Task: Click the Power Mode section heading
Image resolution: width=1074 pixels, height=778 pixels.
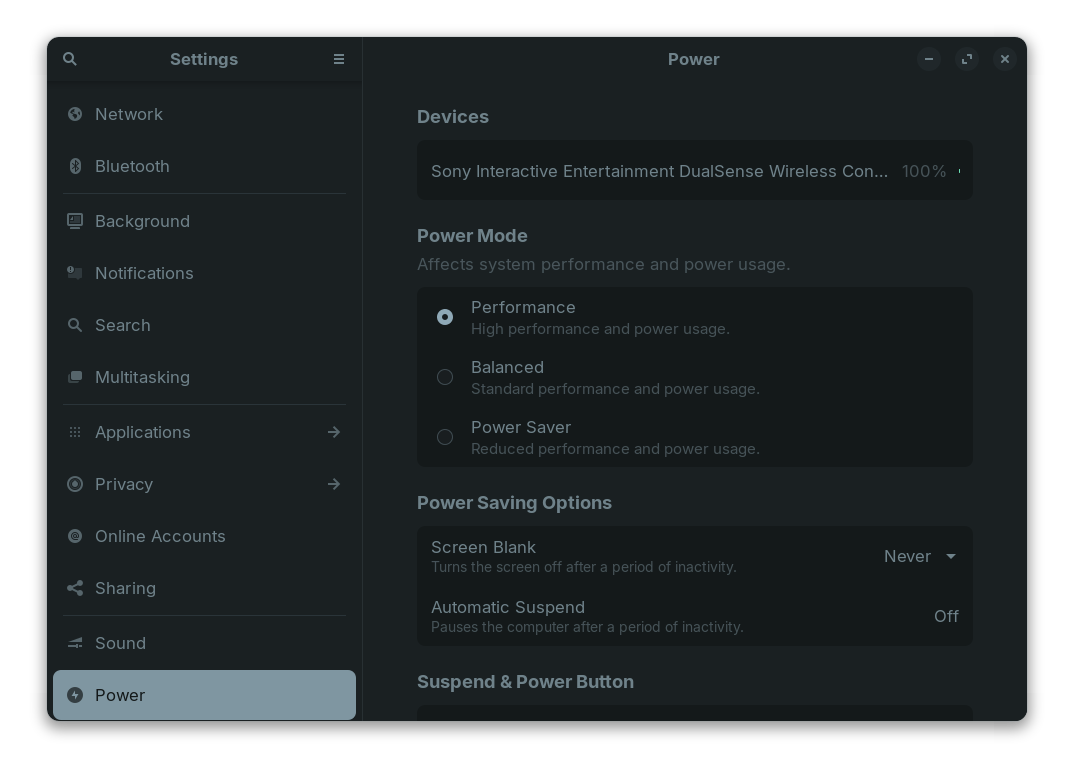Action: tap(472, 236)
